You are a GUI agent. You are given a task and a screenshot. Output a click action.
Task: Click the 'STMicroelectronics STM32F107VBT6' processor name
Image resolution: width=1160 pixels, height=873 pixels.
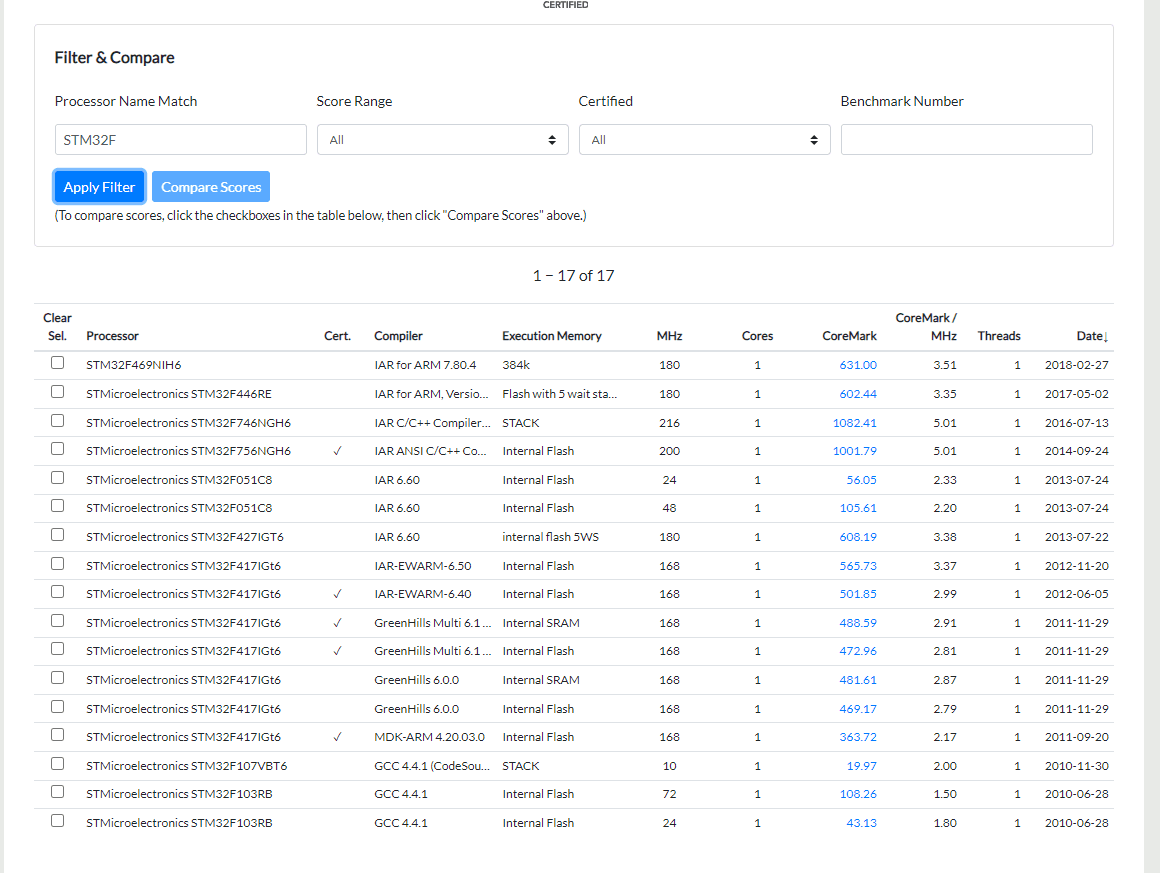186,765
